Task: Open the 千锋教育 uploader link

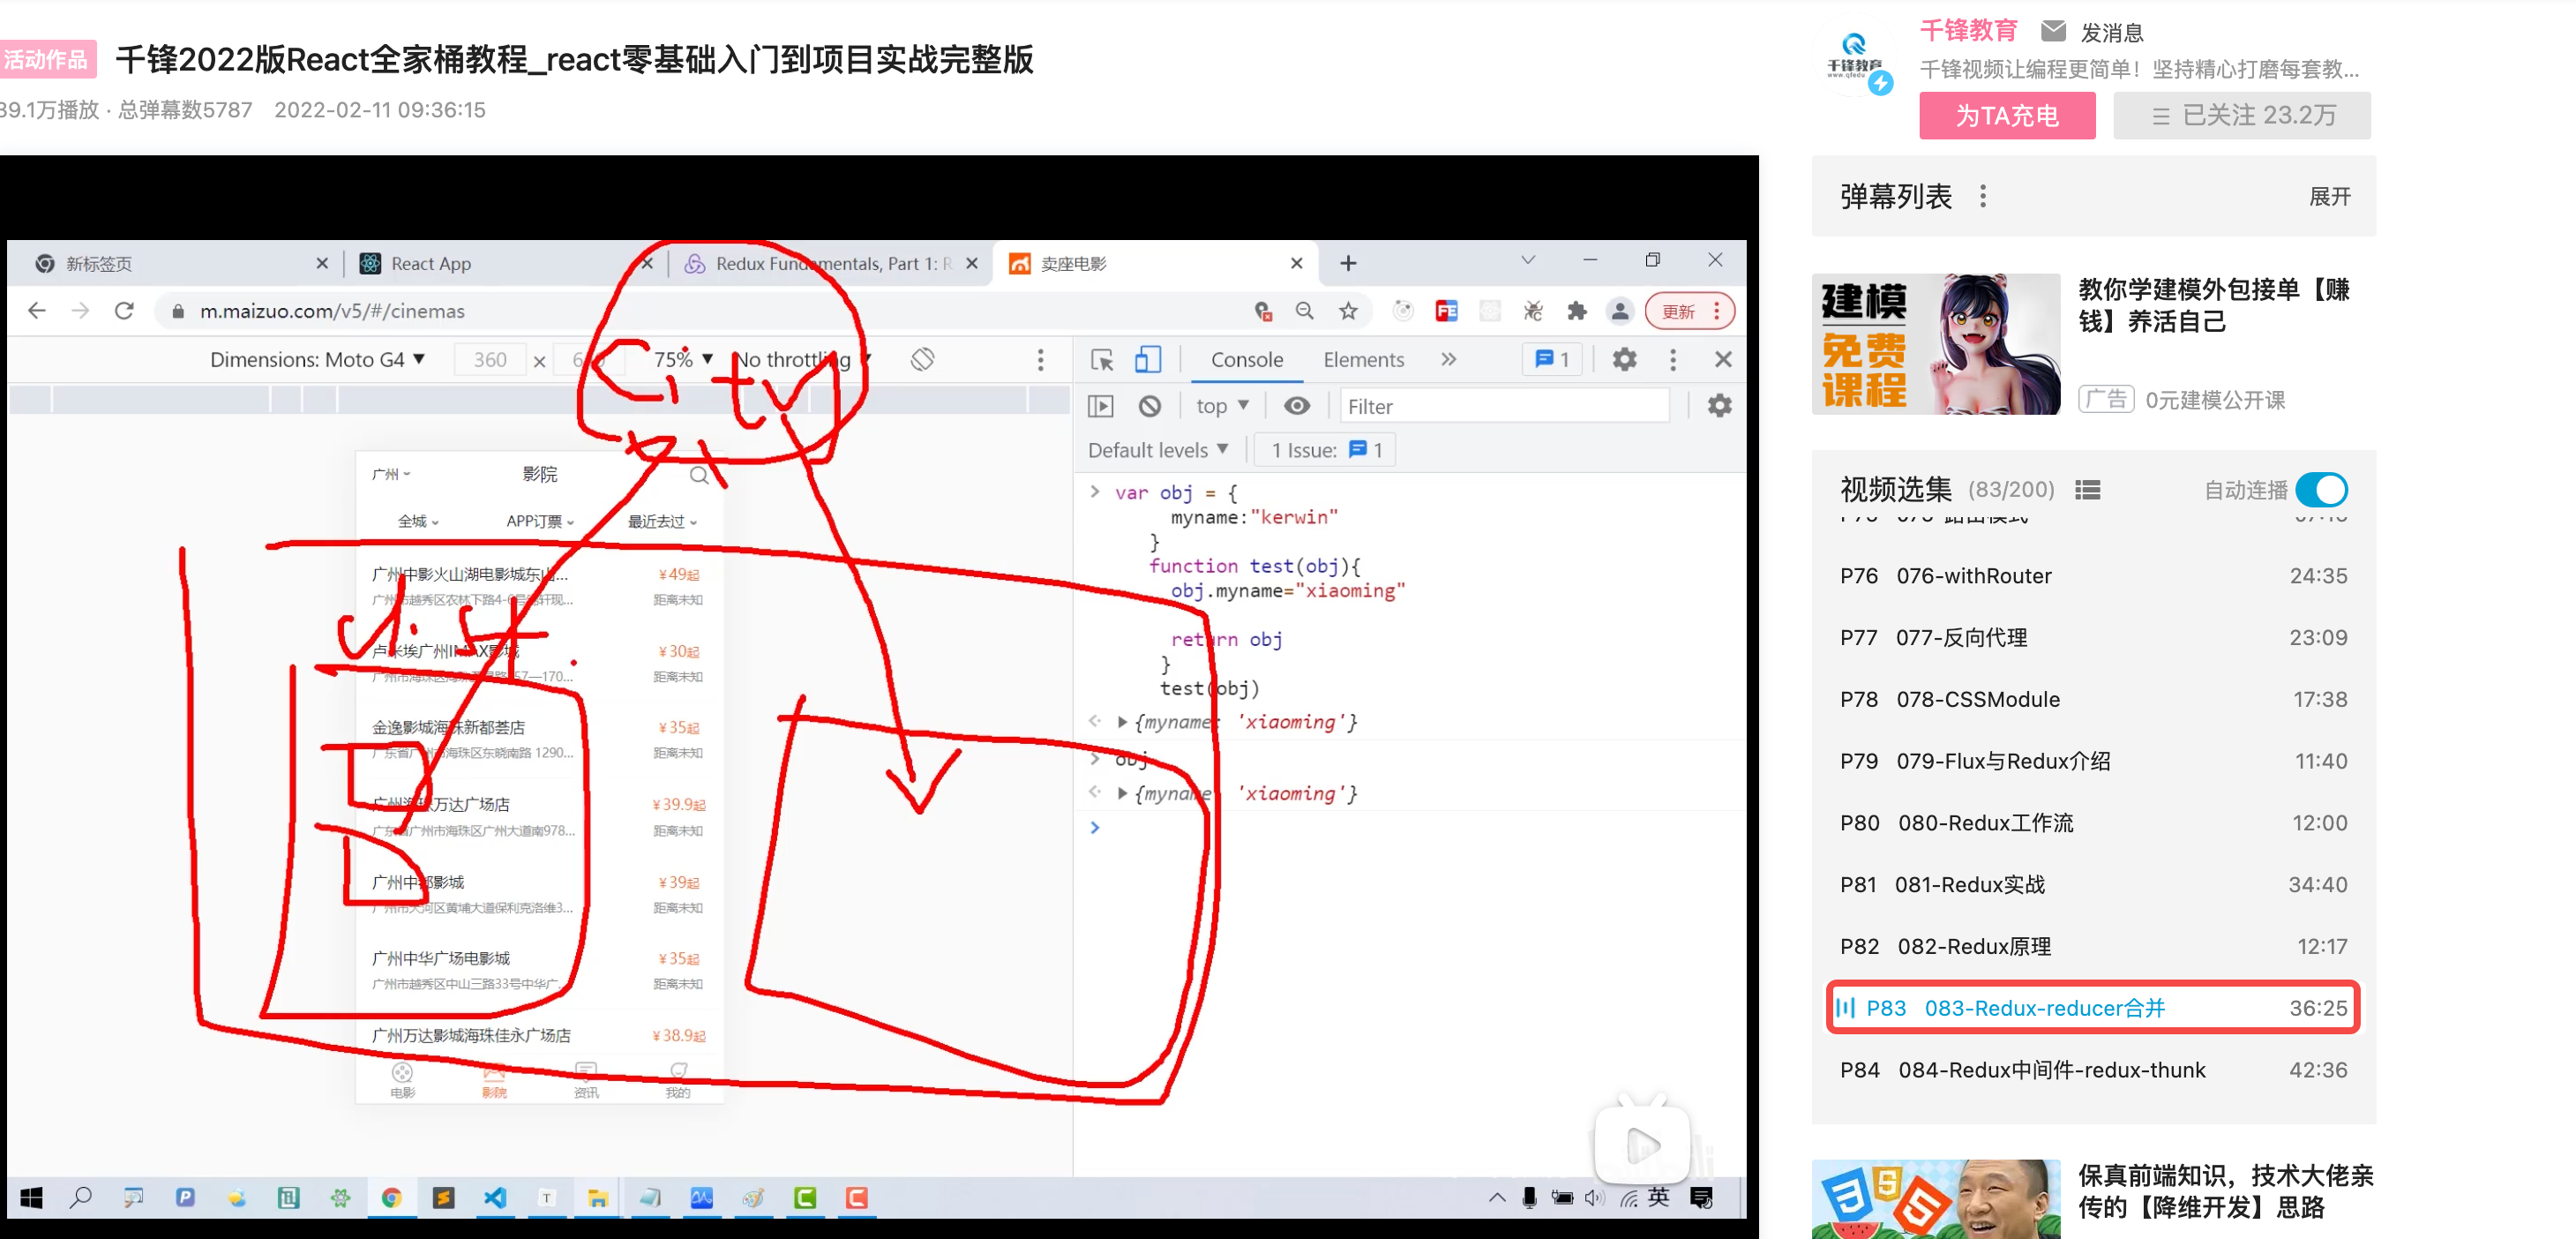Action: (x=1968, y=31)
